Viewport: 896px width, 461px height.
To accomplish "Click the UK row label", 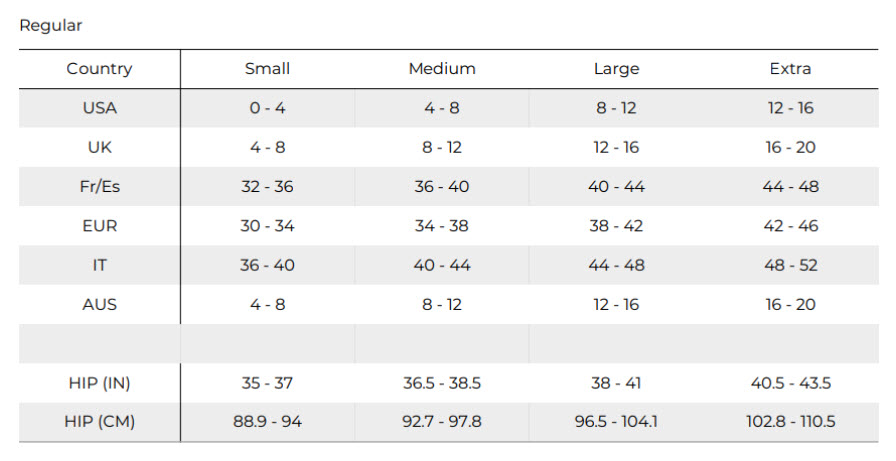I will (99, 147).
